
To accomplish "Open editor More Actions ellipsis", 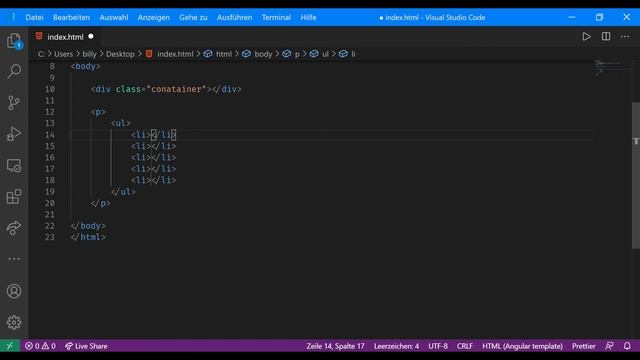I will [625, 37].
